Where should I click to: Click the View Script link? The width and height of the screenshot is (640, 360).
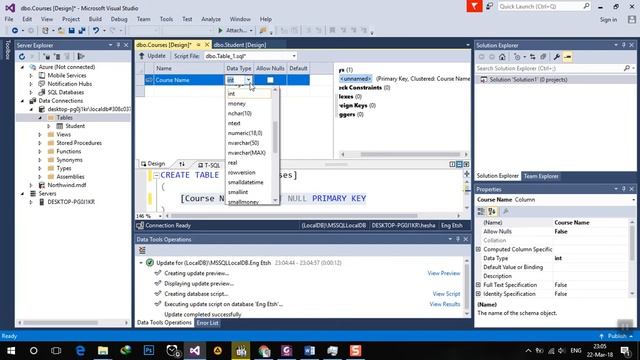[446, 294]
